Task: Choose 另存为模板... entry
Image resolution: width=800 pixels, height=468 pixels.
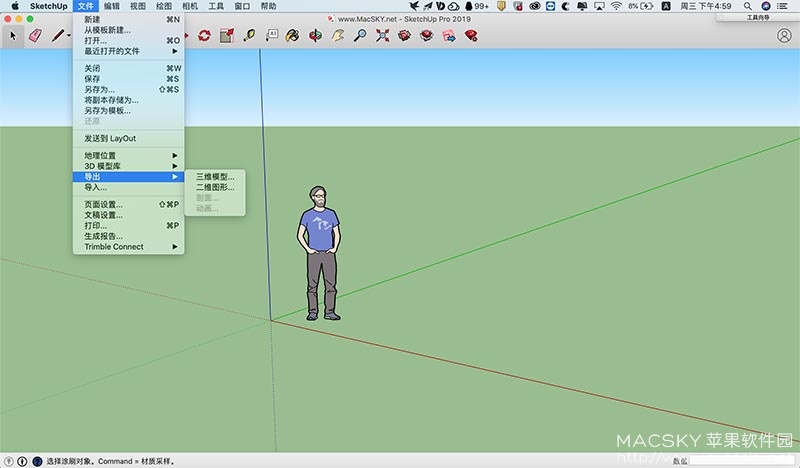Action: point(128,110)
